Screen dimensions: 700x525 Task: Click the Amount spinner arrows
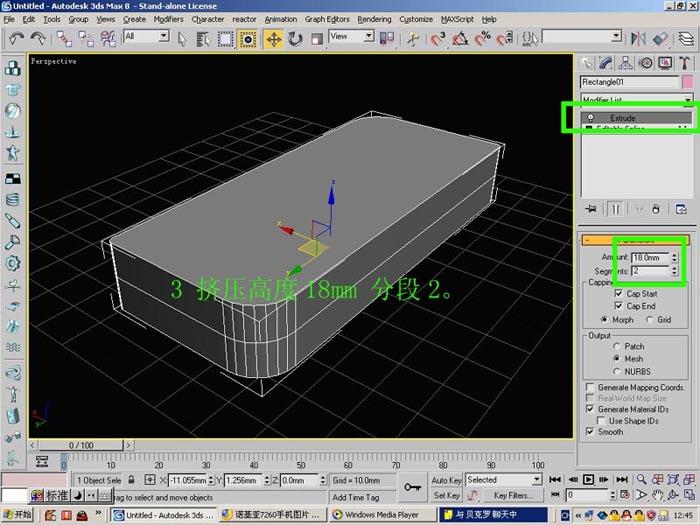[675, 258]
